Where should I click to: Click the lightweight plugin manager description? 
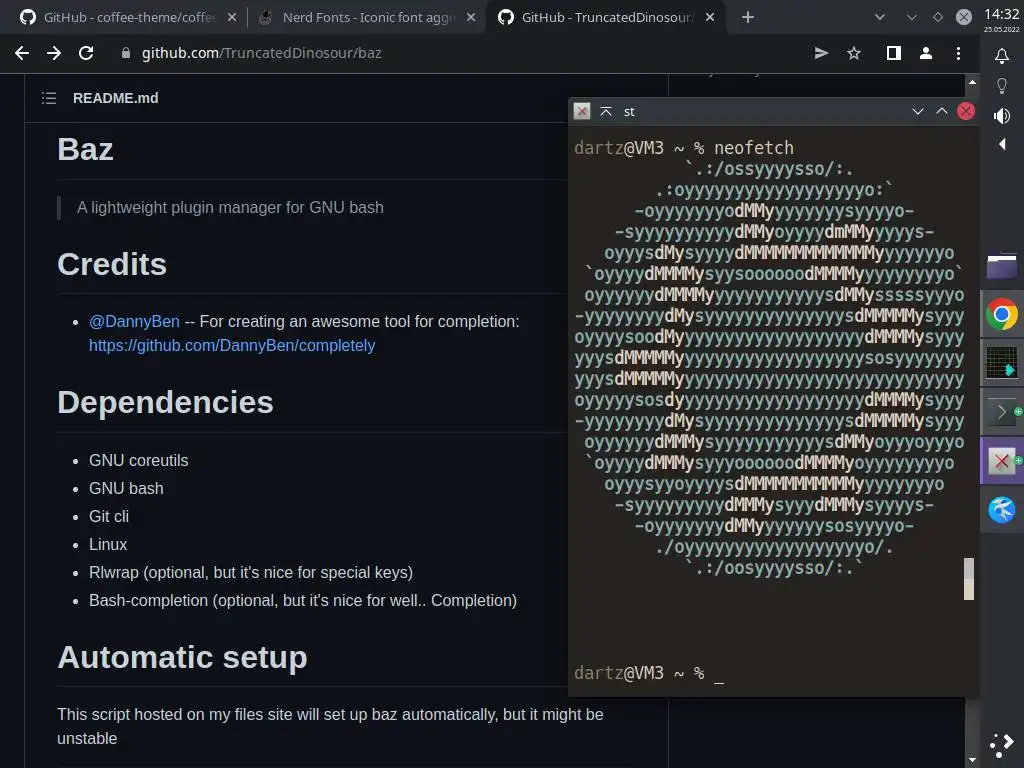pyautogui.click(x=230, y=208)
